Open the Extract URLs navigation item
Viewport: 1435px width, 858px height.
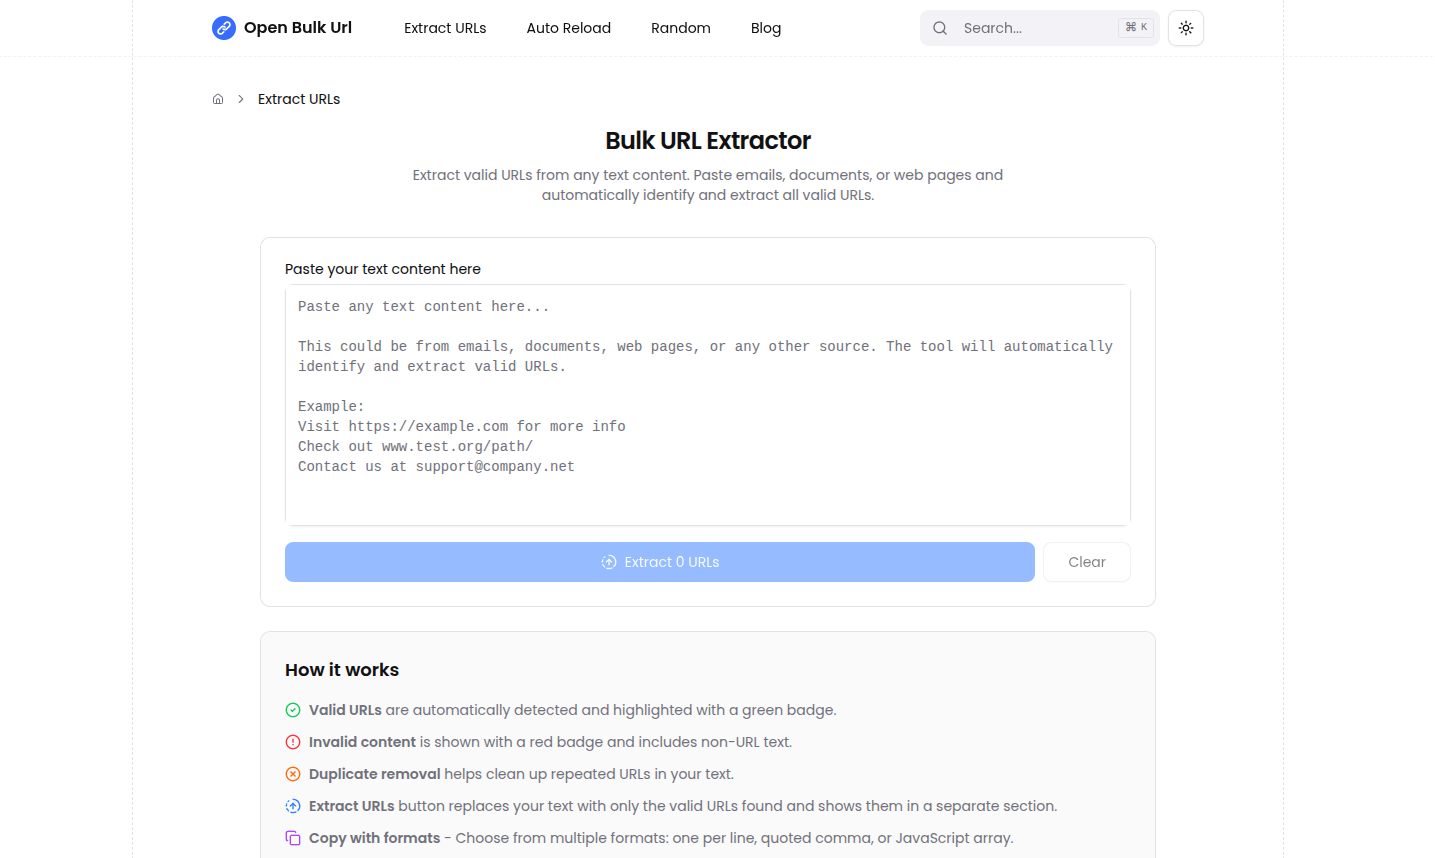pos(445,28)
